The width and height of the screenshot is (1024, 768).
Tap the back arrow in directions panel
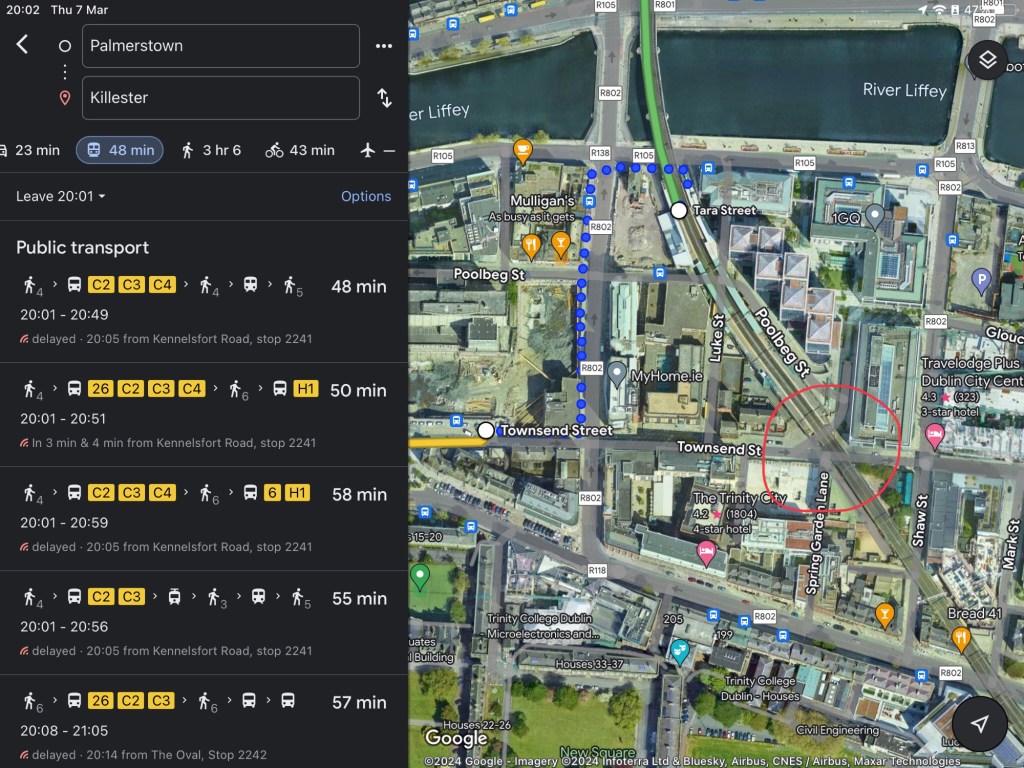(23, 45)
